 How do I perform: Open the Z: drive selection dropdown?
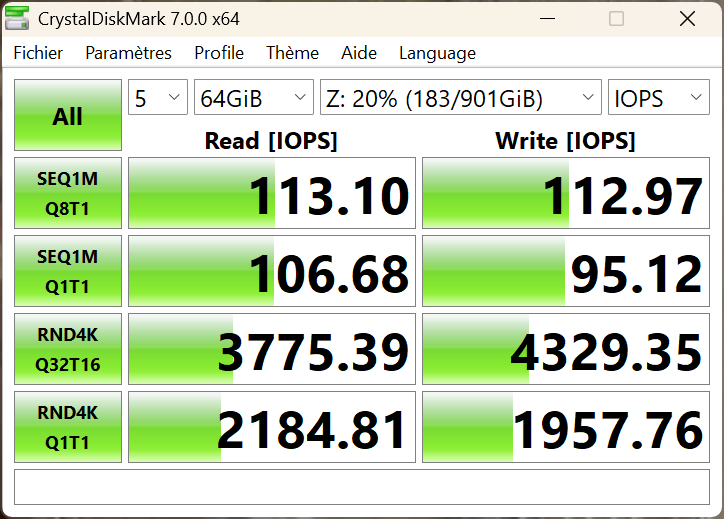pyautogui.click(x=460, y=98)
